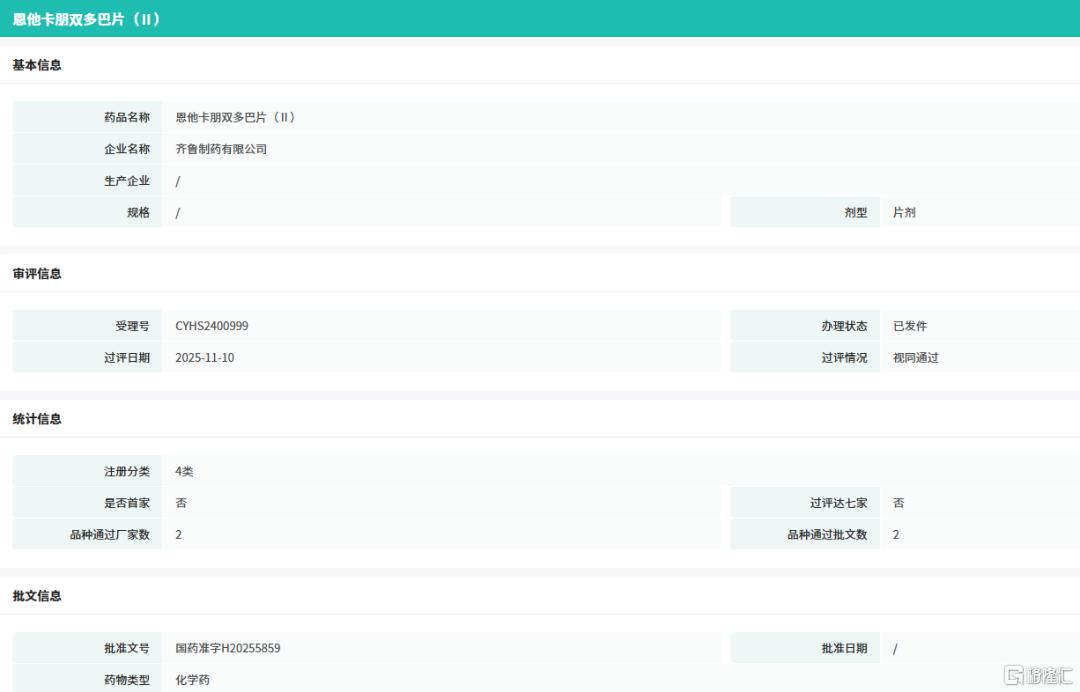Click the 过评达七家 label

pos(838,503)
